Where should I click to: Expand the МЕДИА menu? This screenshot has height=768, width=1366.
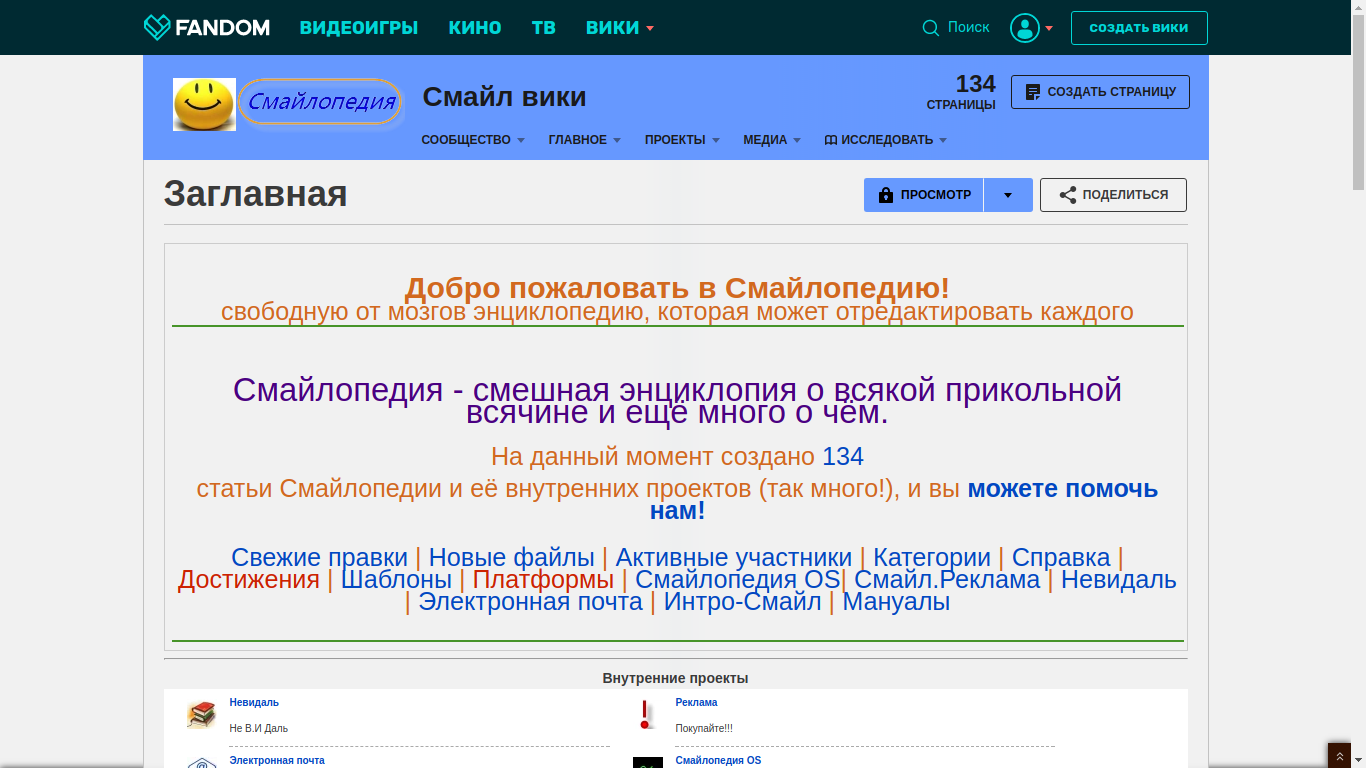pos(772,140)
